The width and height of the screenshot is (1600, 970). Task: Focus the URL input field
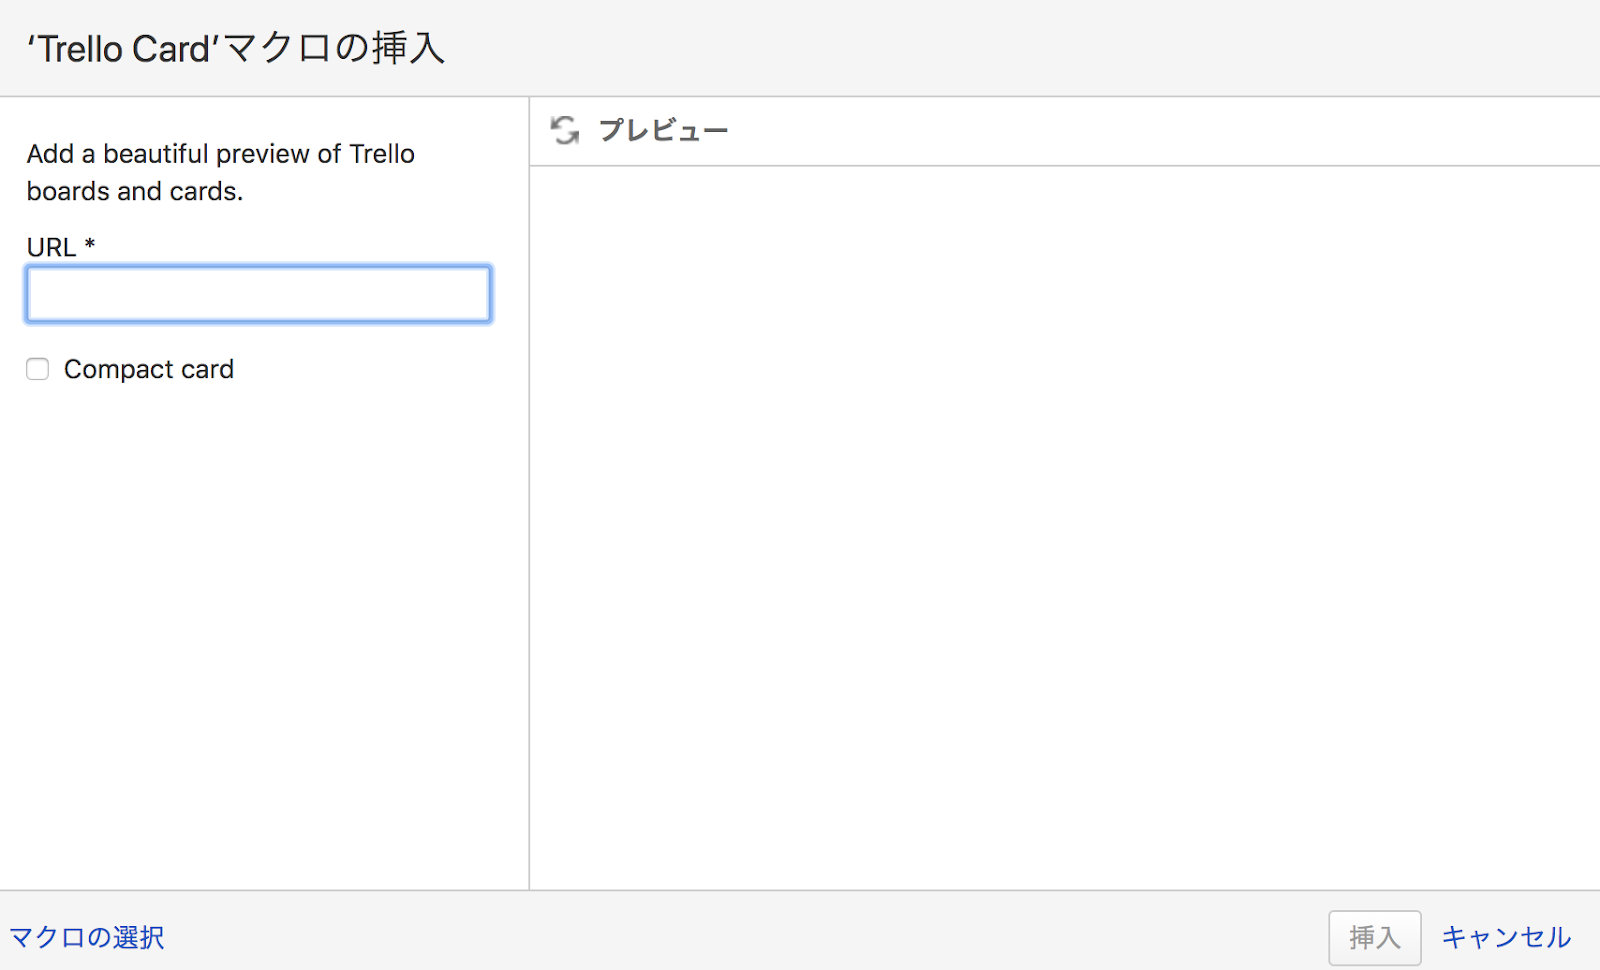258,294
